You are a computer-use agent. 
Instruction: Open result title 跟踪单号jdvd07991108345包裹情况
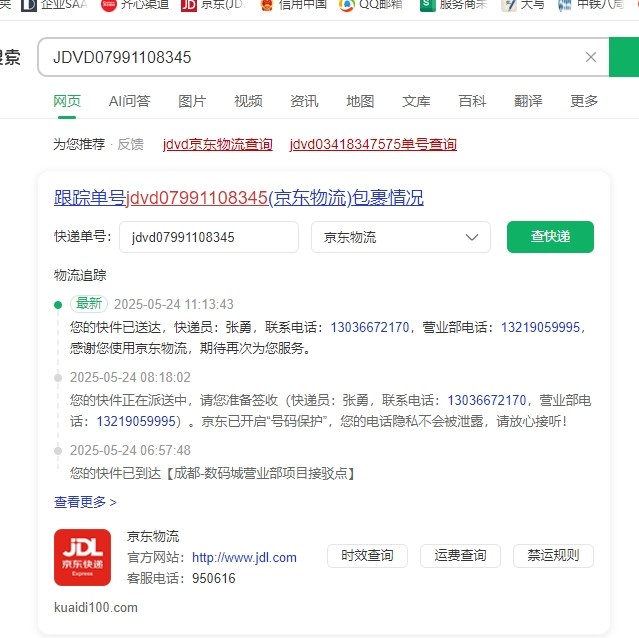[x=239, y=198]
